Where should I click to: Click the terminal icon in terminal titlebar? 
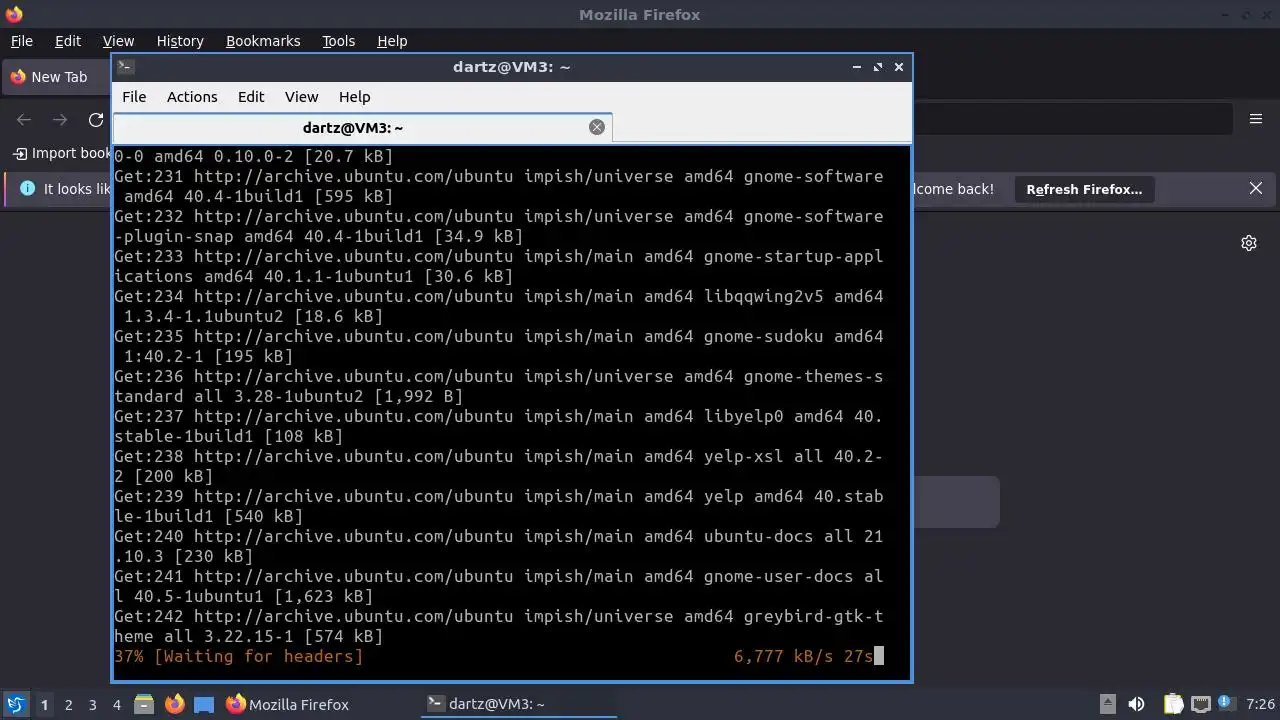(125, 67)
